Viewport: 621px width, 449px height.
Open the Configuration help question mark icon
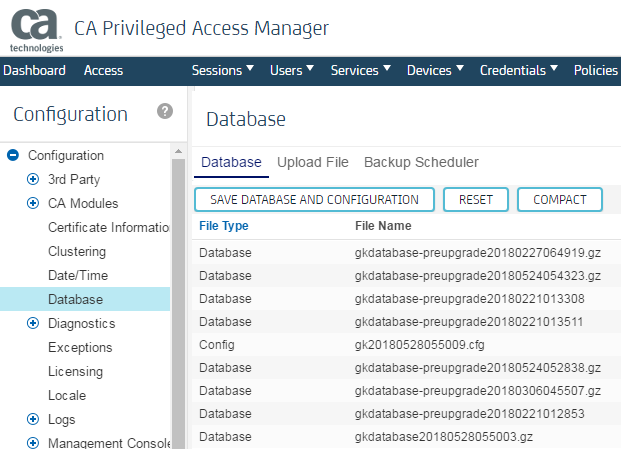[x=165, y=112]
